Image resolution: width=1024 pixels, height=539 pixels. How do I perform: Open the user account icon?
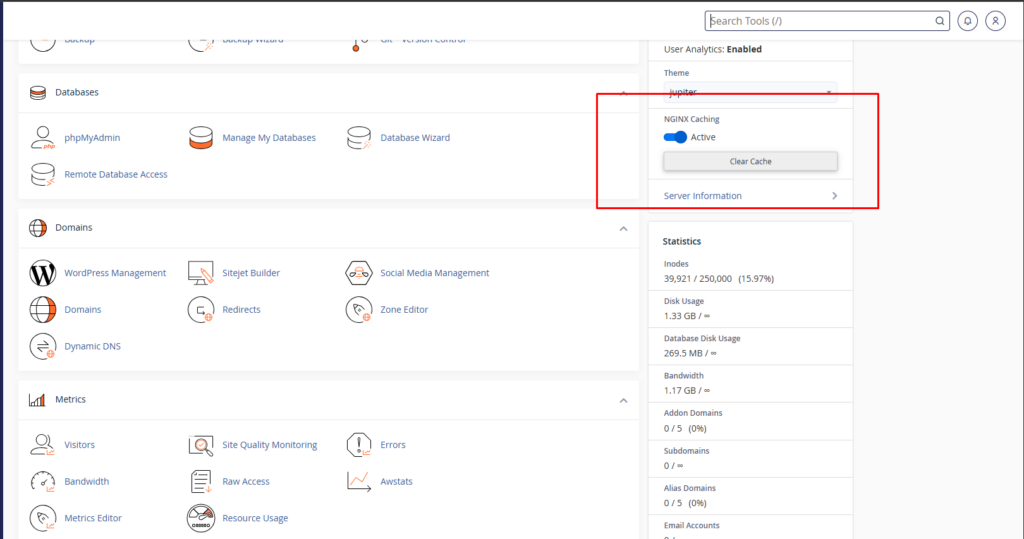pos(995,21)
